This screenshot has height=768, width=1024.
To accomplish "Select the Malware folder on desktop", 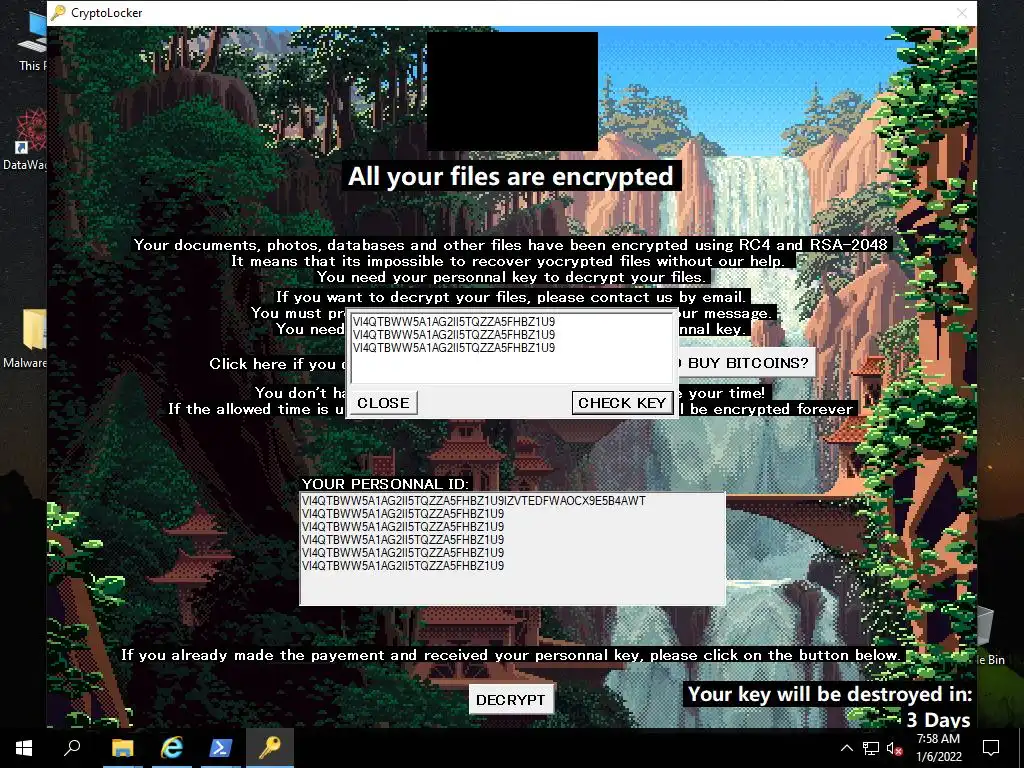I will click(x=26, y=340).
